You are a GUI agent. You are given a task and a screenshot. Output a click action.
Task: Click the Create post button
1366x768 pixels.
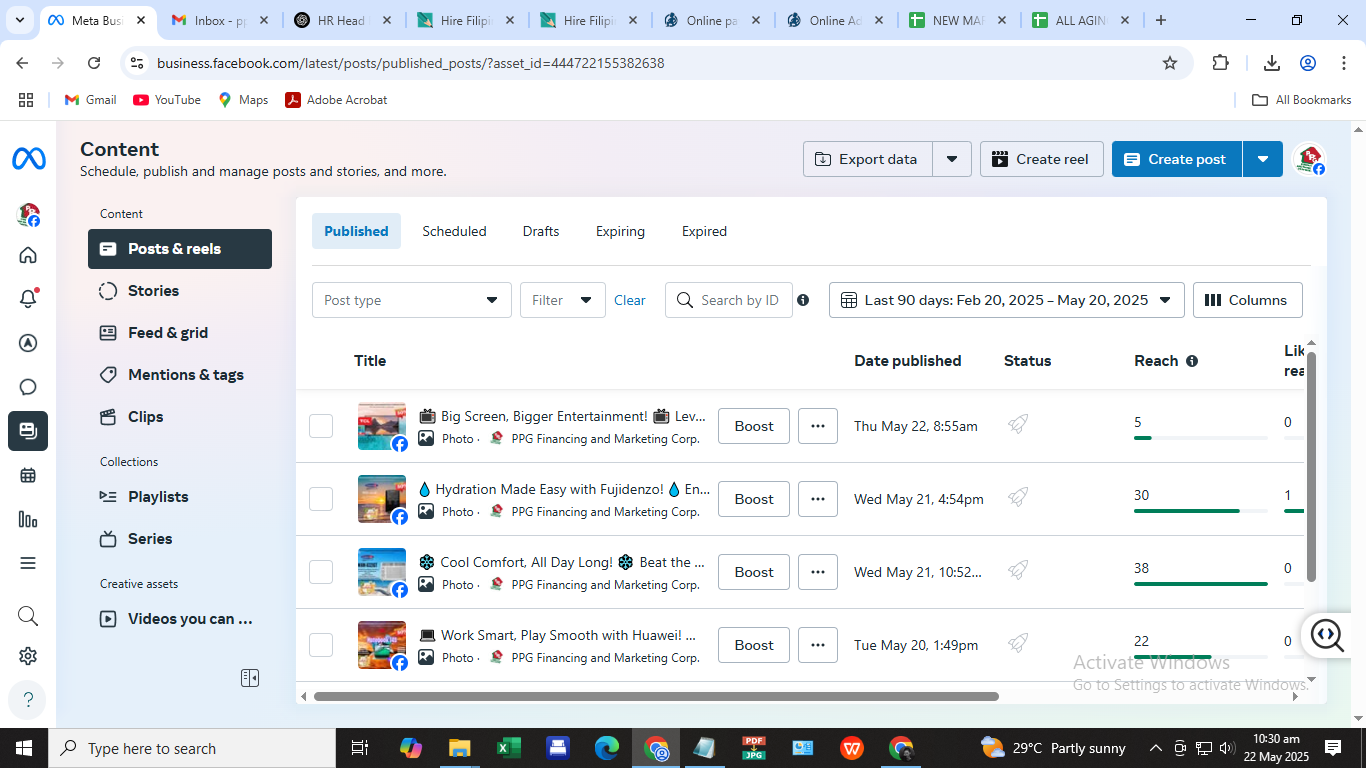(1177, 159)
